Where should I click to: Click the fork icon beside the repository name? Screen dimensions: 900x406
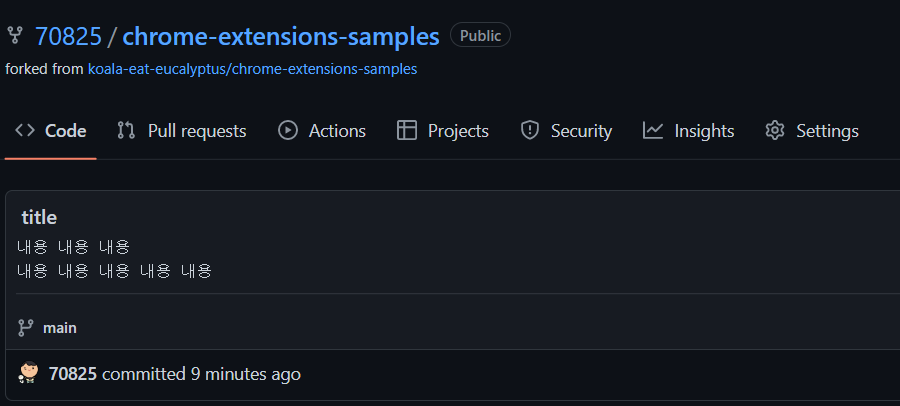point(15,36)
